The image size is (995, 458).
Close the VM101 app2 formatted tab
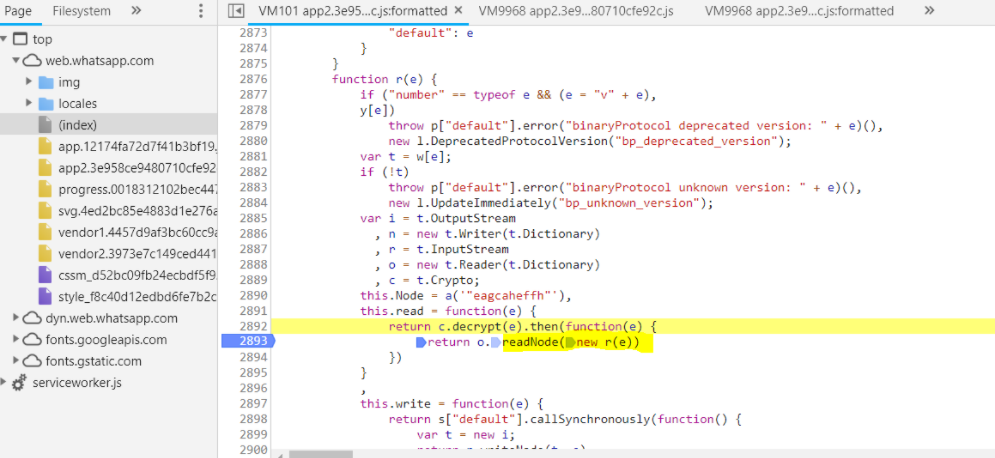tap(458, 10)
